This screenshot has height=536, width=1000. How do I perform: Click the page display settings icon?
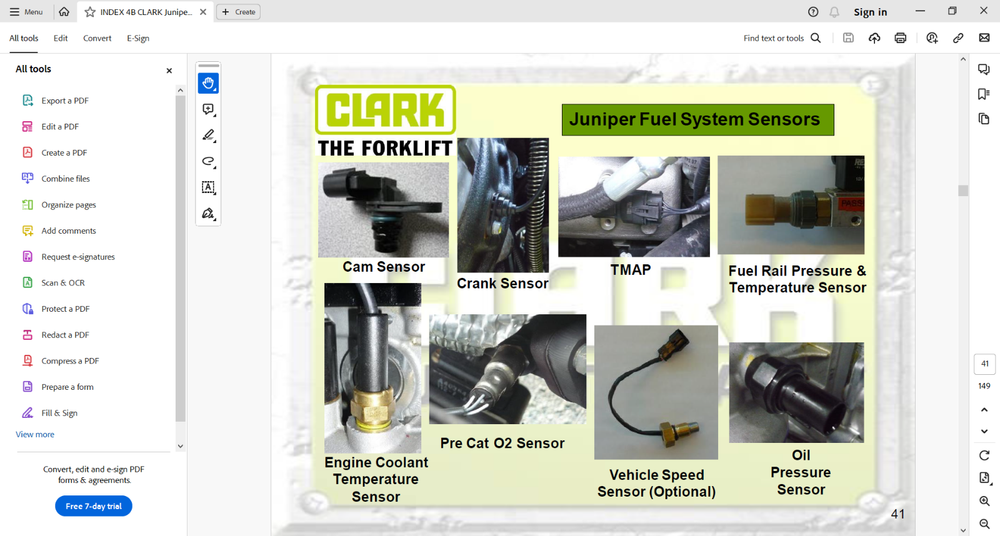[984, 478]
